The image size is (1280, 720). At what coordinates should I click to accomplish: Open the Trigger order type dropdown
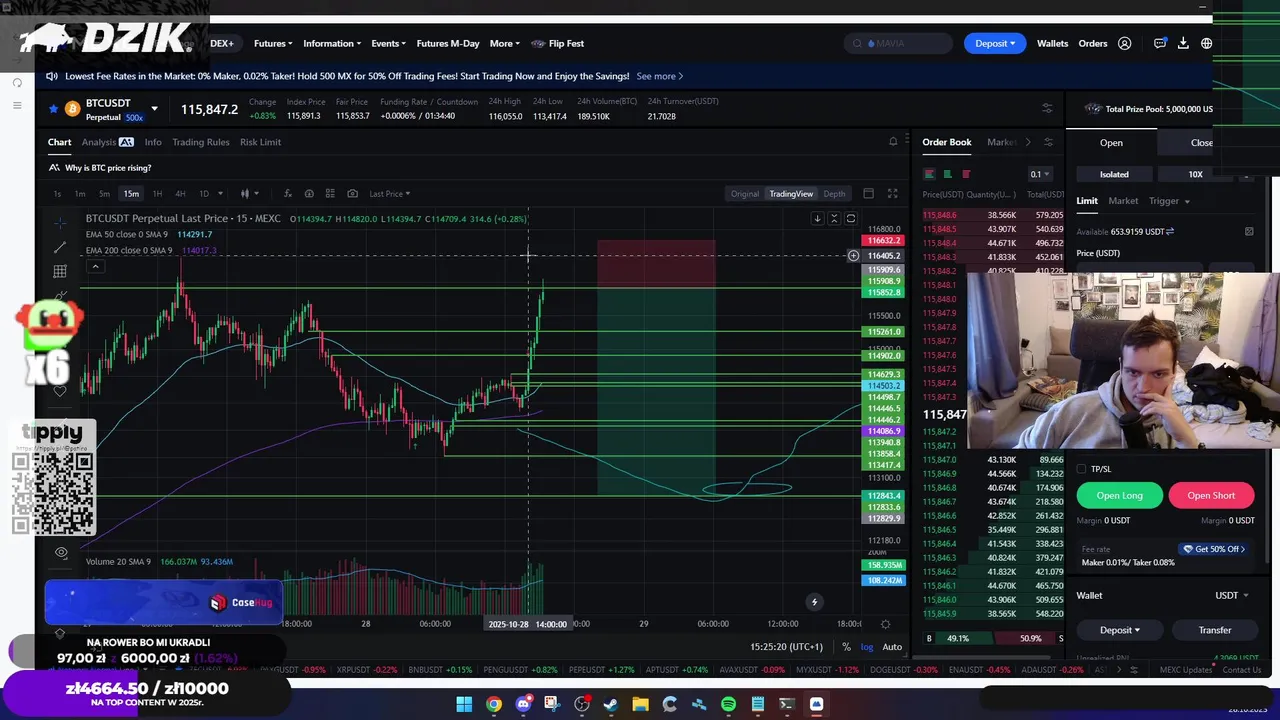pos(1168,201)
